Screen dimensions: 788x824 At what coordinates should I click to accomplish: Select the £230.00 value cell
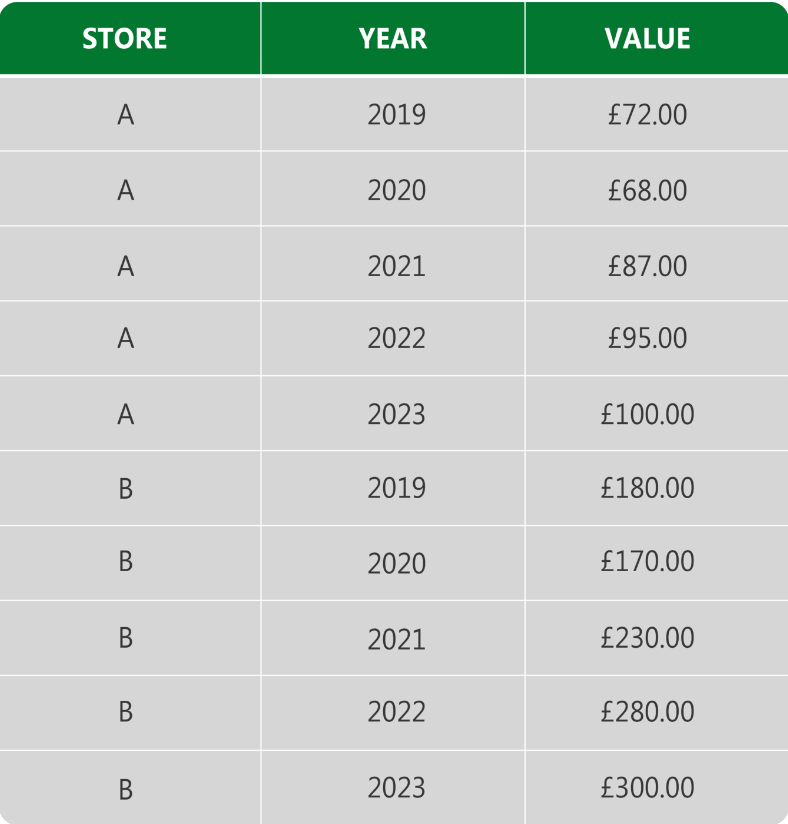point(647,637)
